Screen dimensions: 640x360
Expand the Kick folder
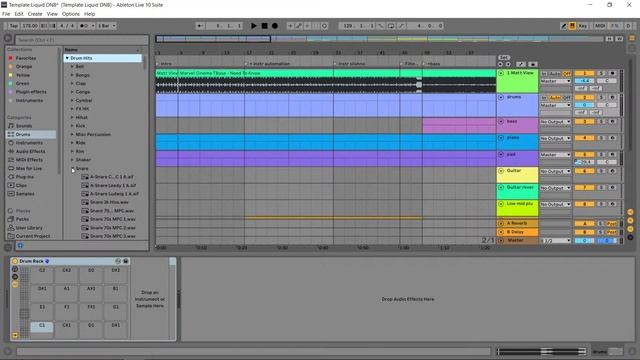(x=72, y=126)
